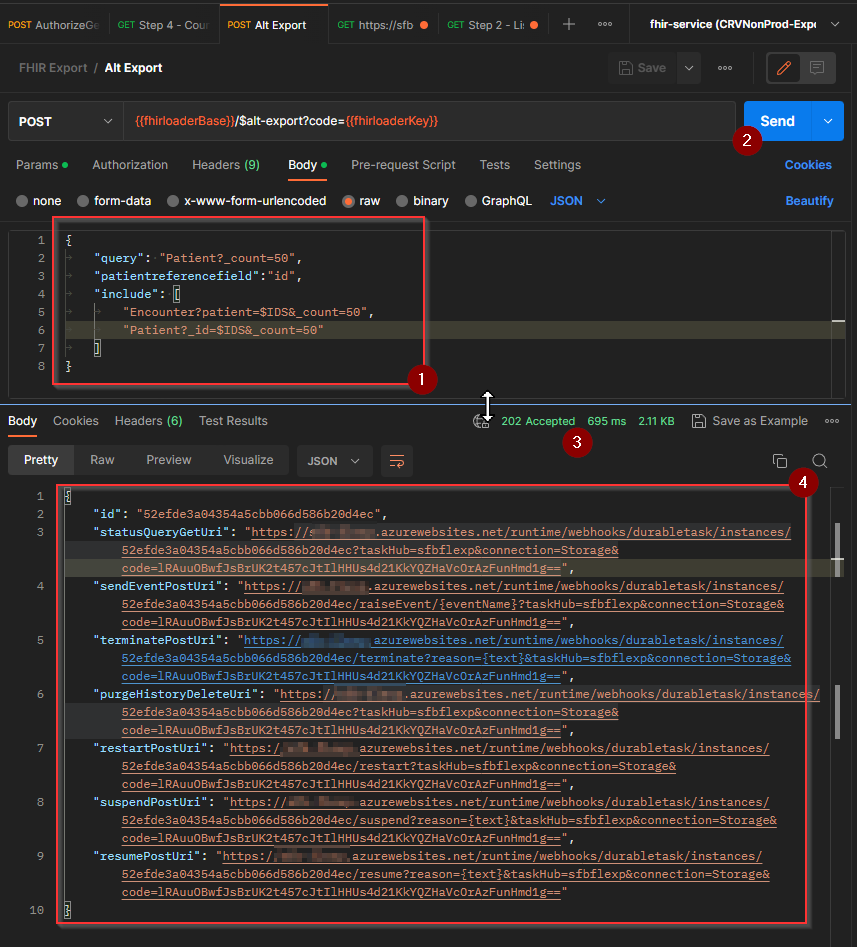
Task: Select the GraphQL body type
Action: click(x=498, y=201)
